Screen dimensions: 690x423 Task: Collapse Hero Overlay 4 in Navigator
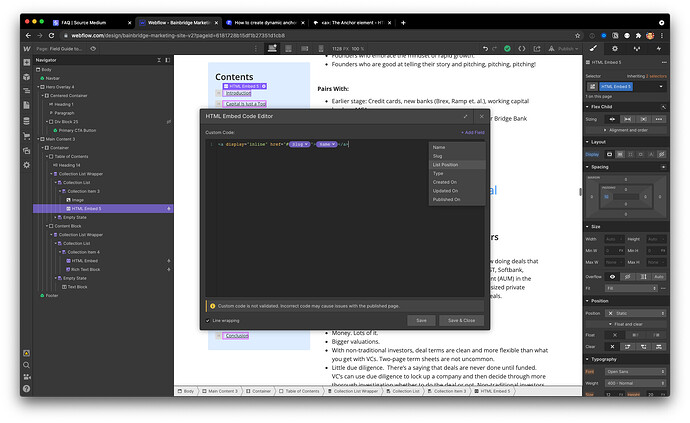[38, 87]
